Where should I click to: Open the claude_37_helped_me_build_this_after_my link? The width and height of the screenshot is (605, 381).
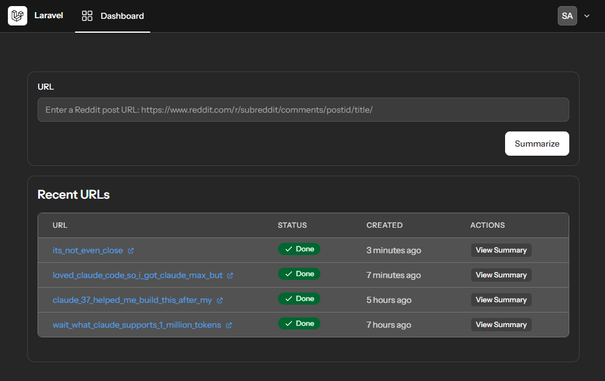point(132,300)
